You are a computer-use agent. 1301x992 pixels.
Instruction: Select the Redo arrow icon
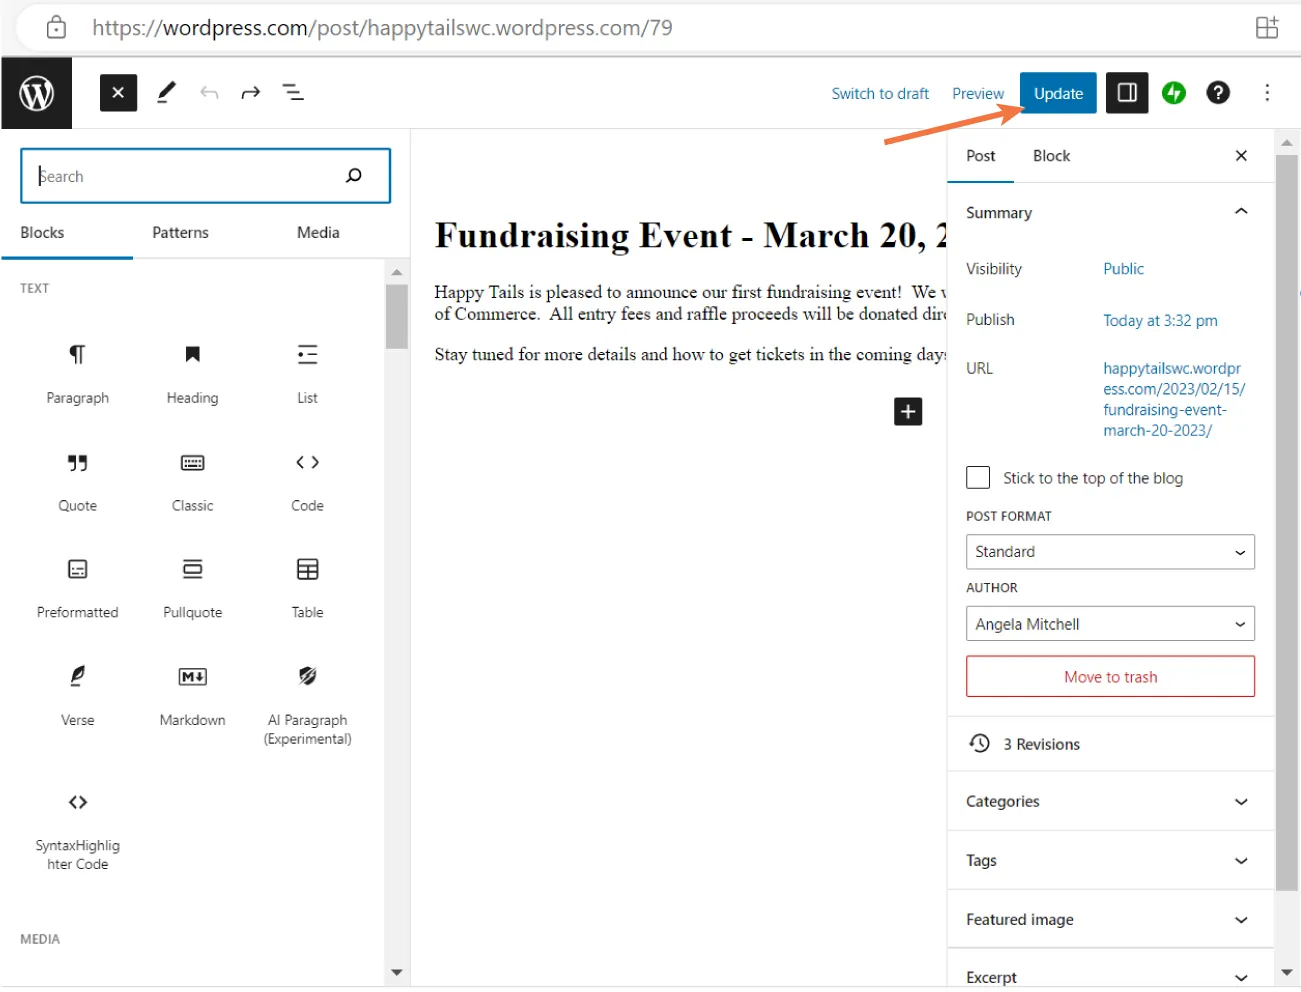click(250, 92)
